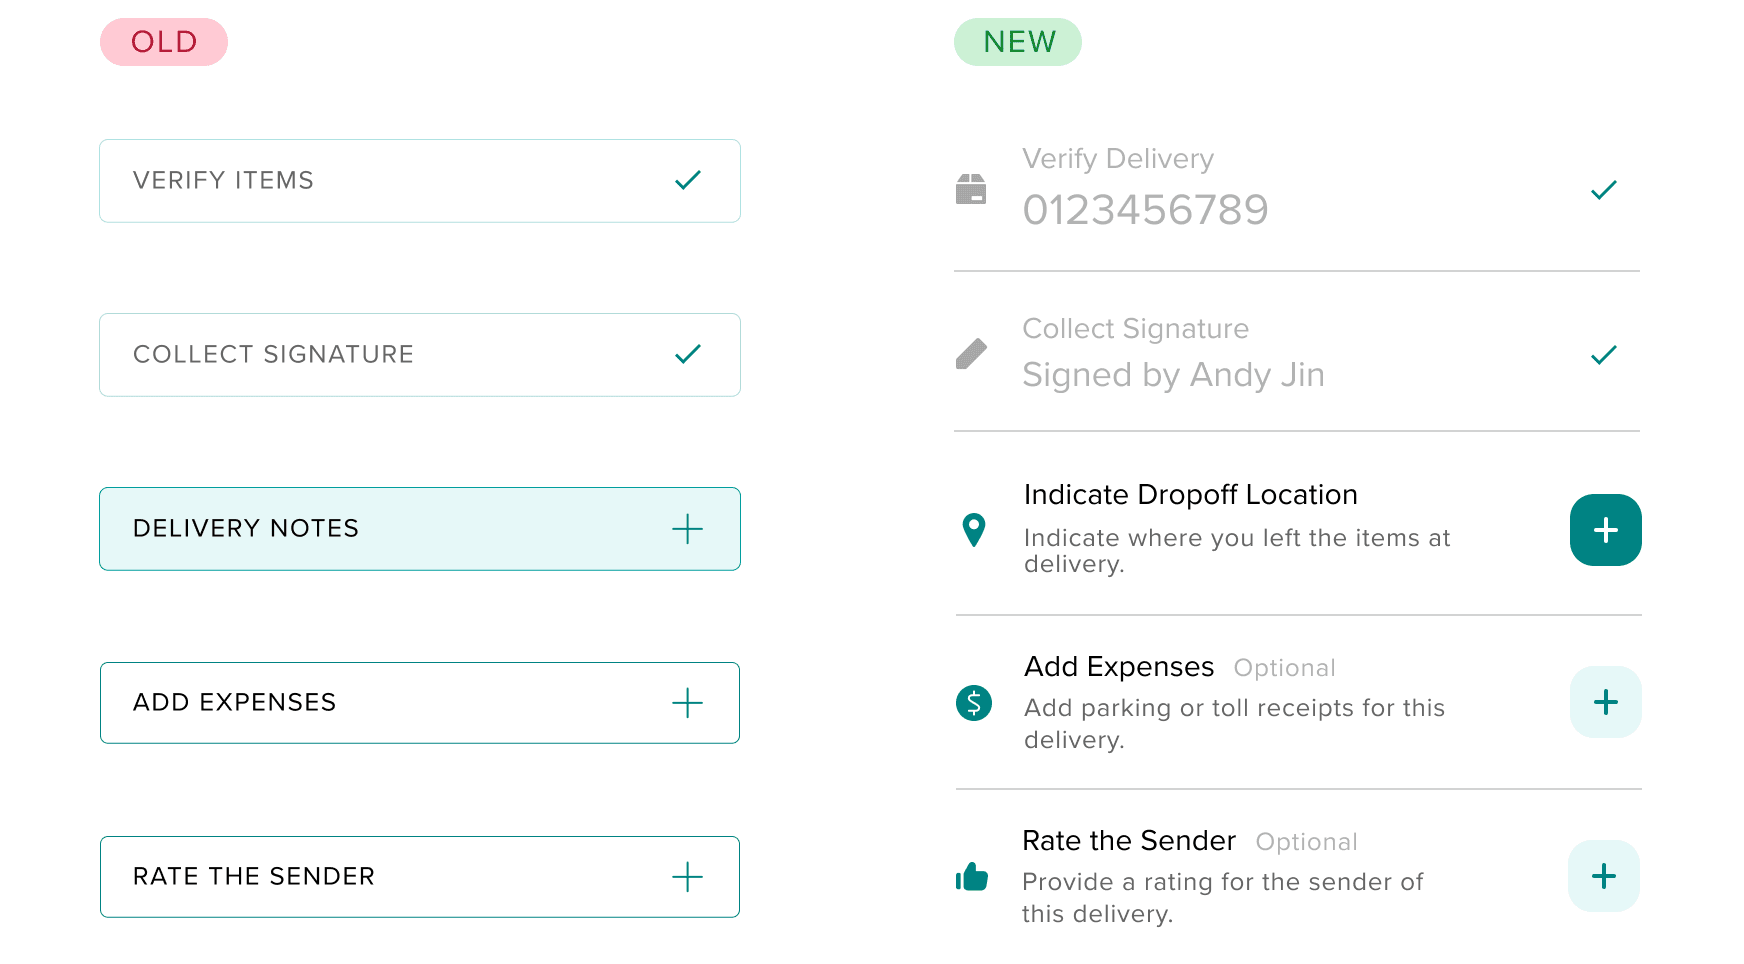The height and width of the screenshot is (964, 1744).
Task: Select the NEW label tab
Action: (x=1018, y=42)
